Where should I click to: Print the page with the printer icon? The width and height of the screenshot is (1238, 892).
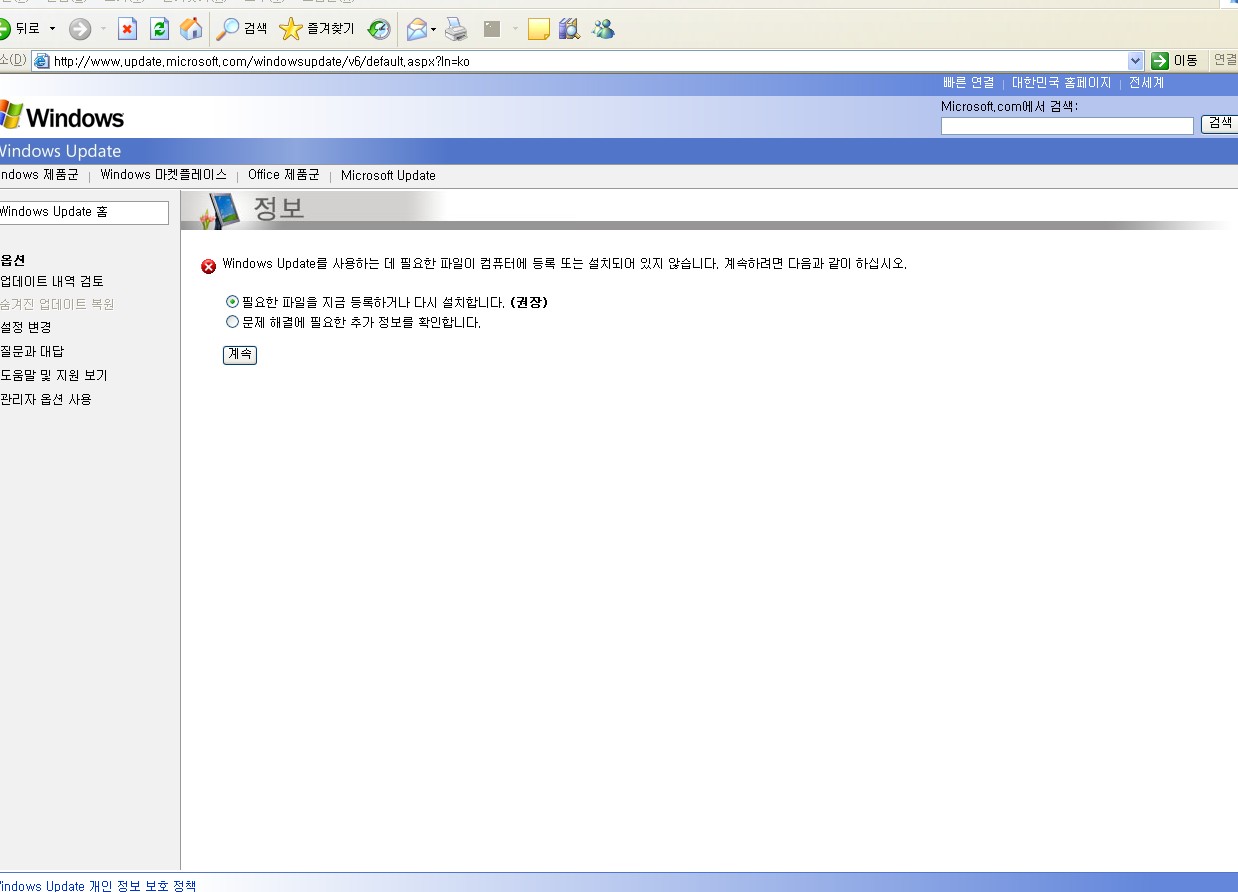click(x=456, y=29)
